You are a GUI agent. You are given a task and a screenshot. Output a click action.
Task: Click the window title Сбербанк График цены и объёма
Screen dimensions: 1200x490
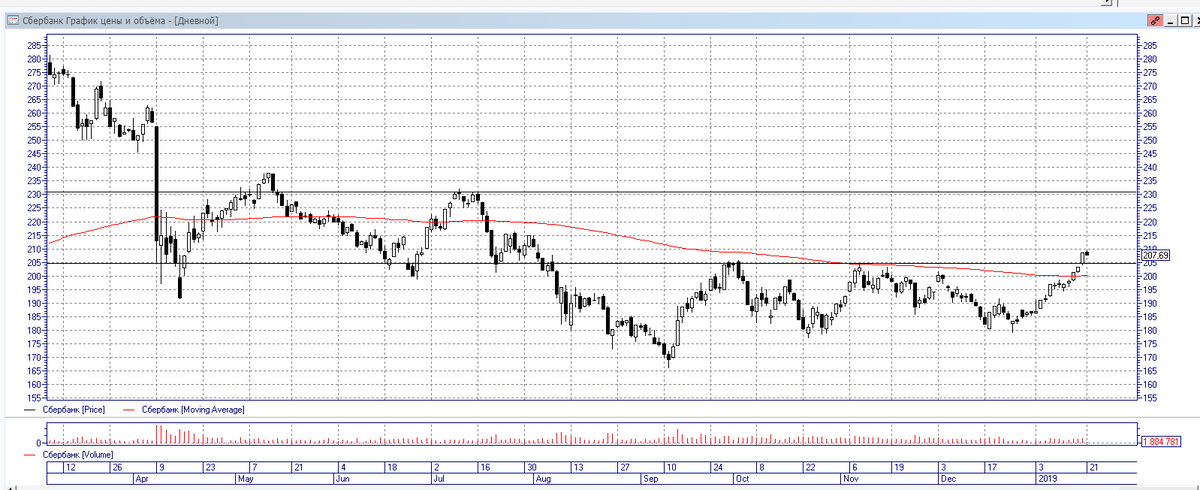(x=96, y=20)
